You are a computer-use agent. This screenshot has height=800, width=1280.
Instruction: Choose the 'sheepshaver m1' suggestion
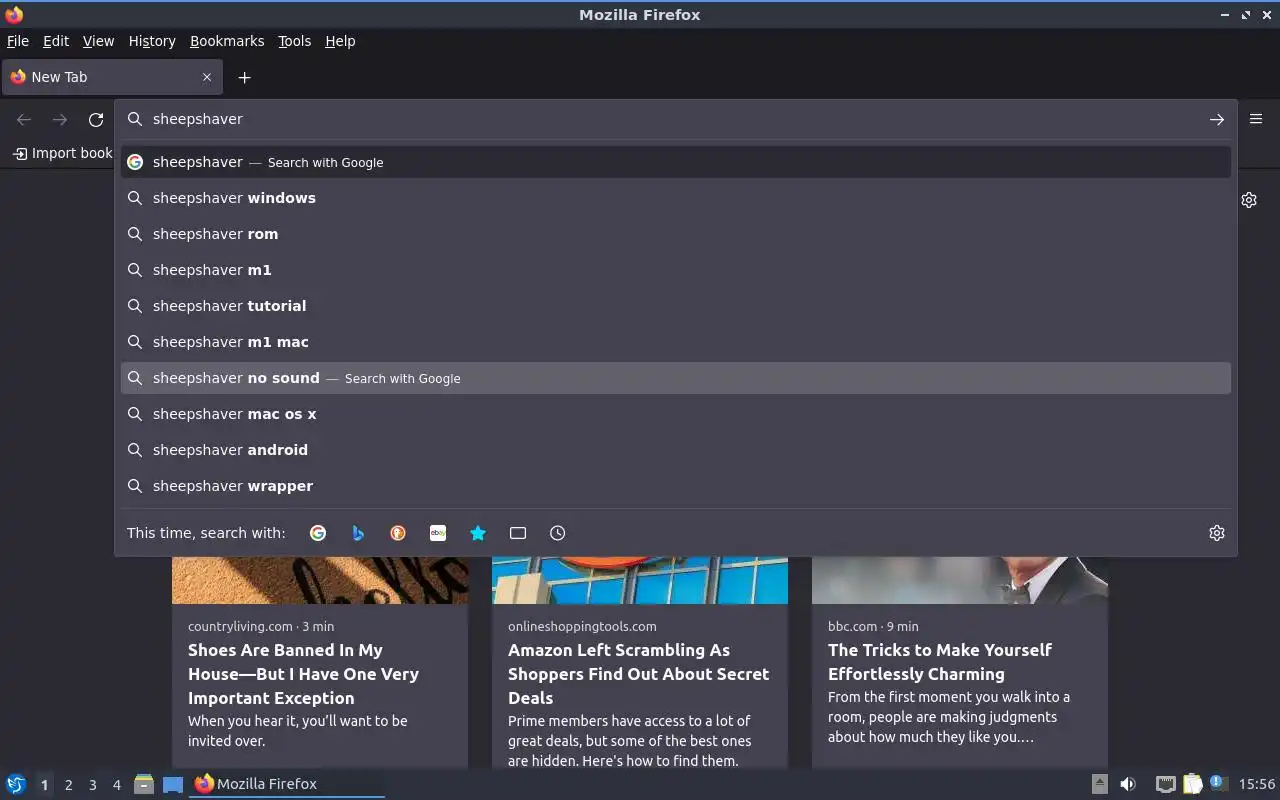click(676, 270)
